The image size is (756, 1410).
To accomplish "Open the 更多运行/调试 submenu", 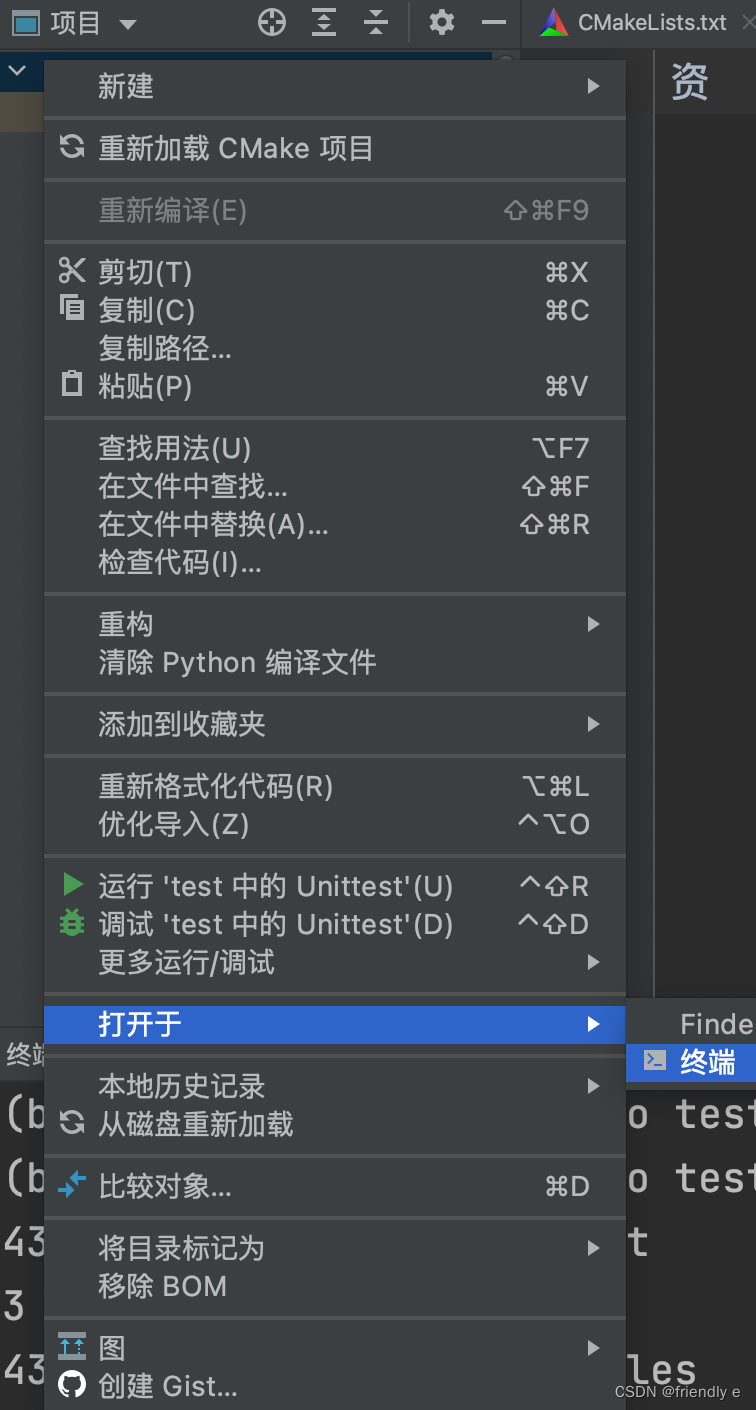I will (596, 962).
